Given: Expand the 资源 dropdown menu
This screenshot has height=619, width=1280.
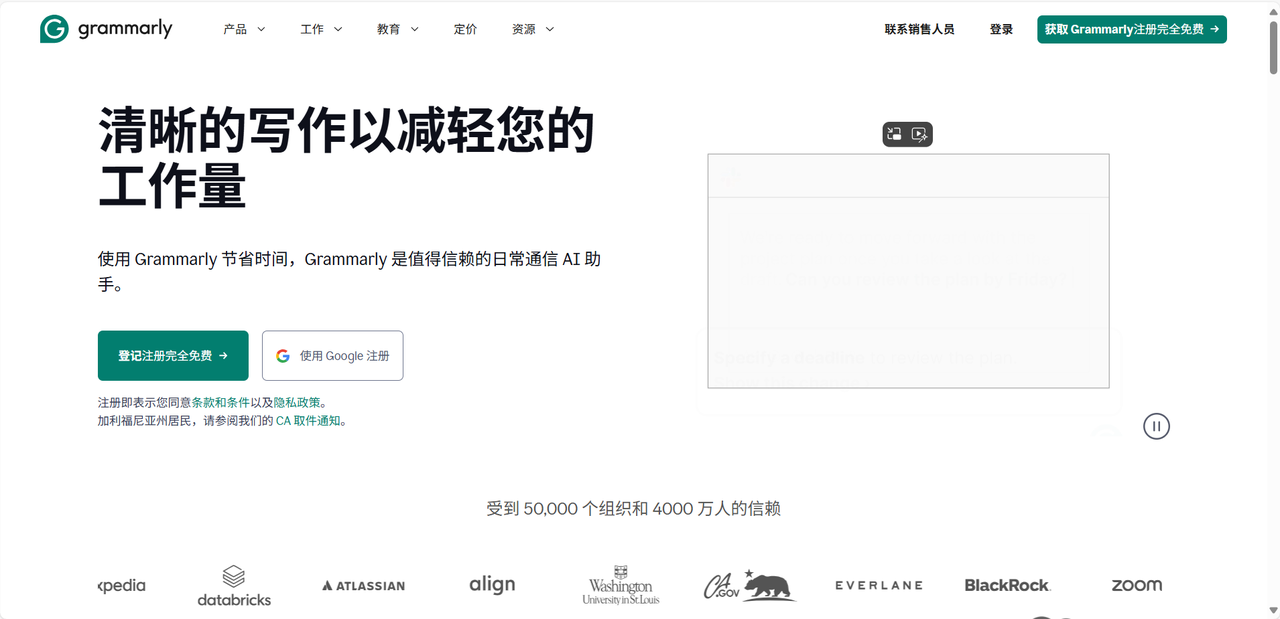Looking at the screenshot, I should [533, 29].
